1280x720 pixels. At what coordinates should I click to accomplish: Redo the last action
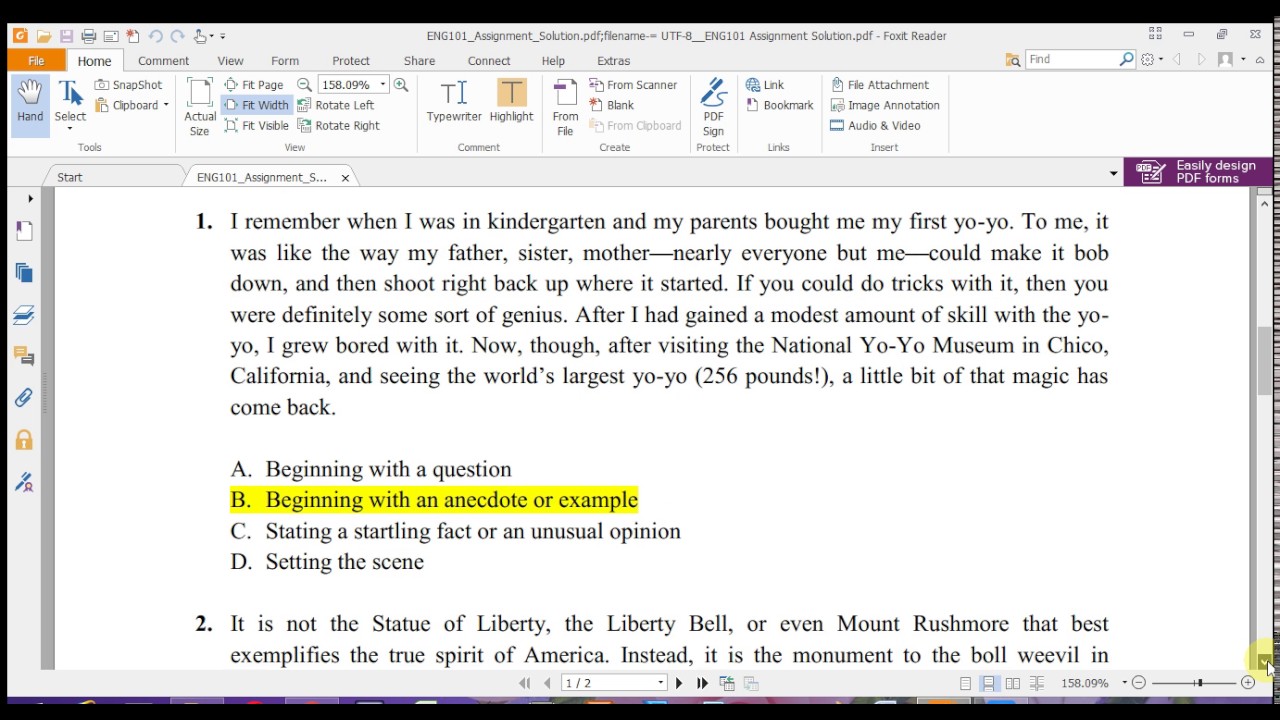coord(177,36)
